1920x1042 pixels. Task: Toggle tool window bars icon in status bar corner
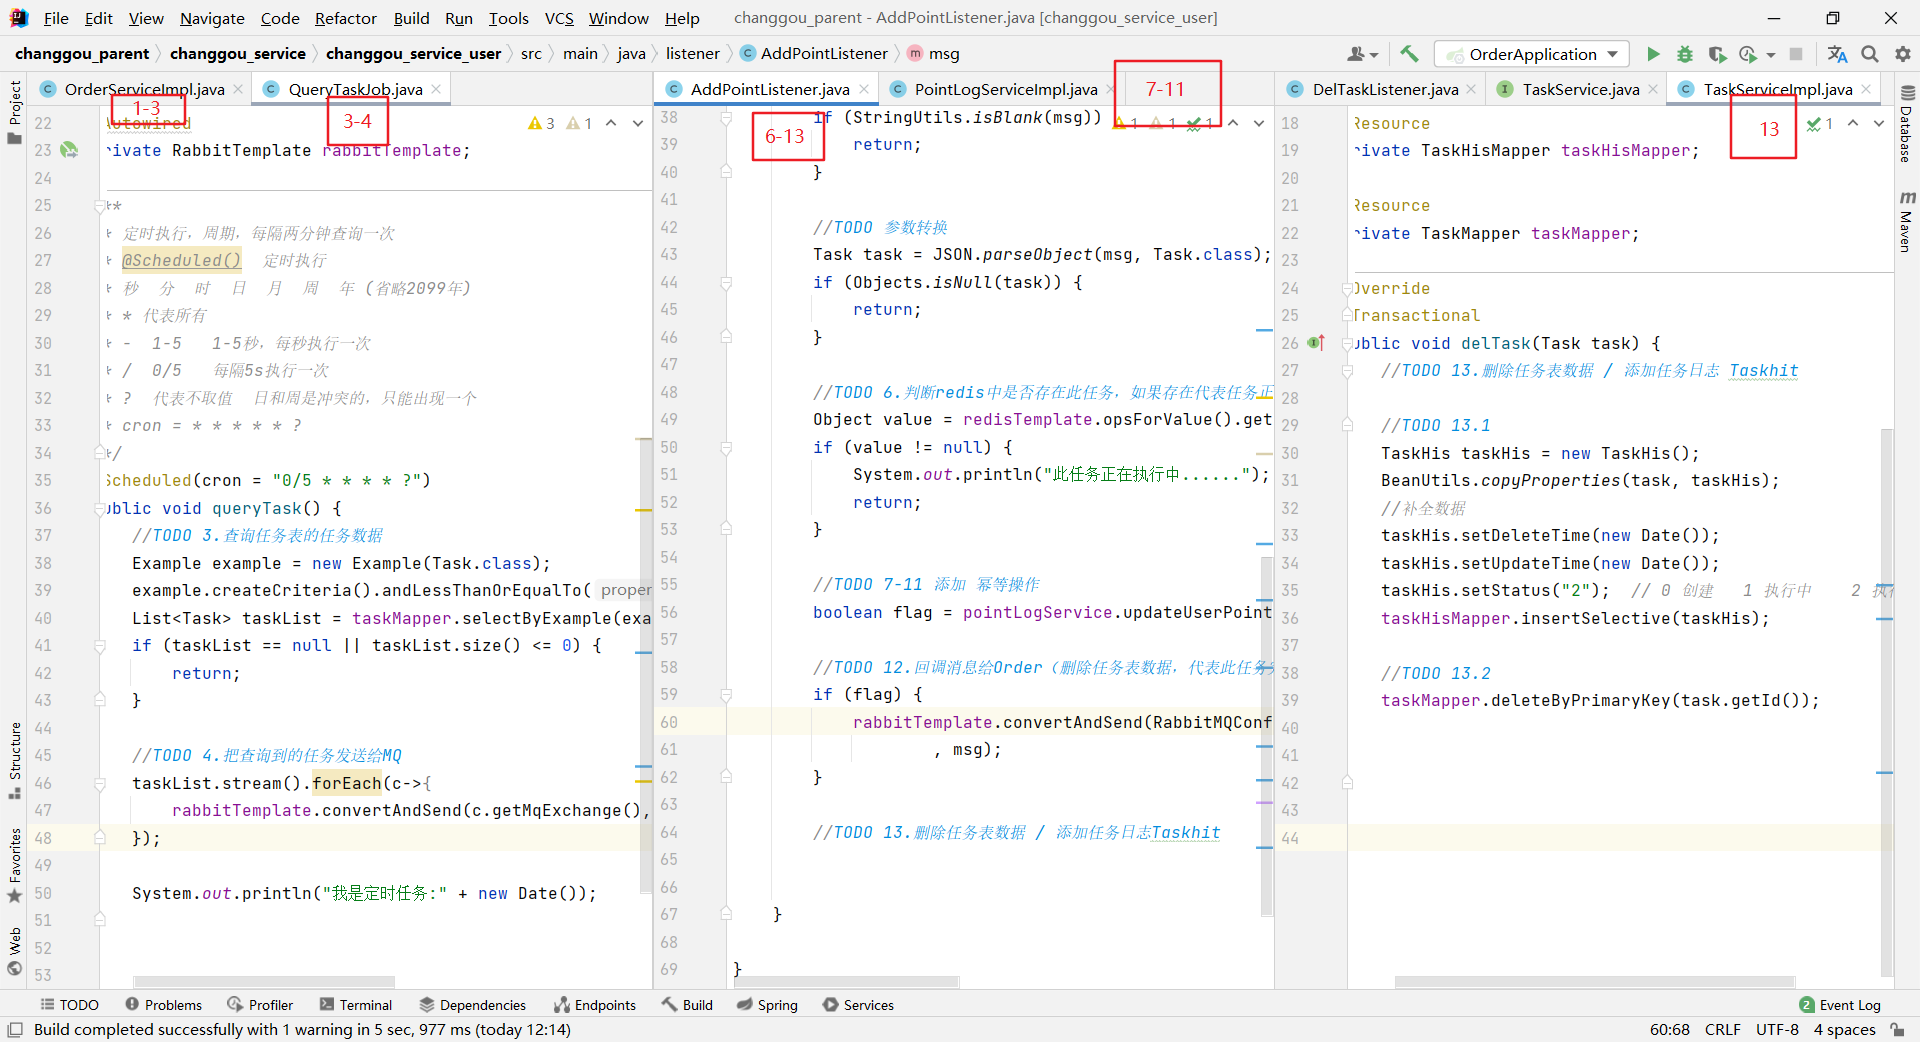tap(15, 1029)
